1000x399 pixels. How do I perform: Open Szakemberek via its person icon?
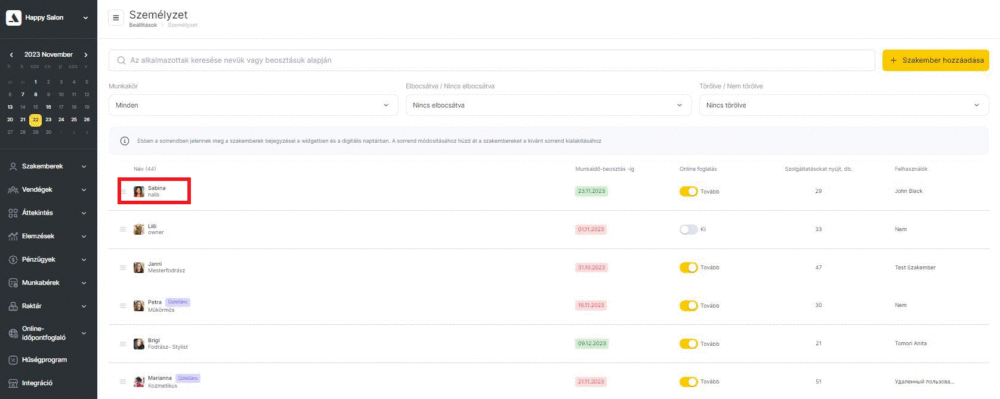[13, 166]
